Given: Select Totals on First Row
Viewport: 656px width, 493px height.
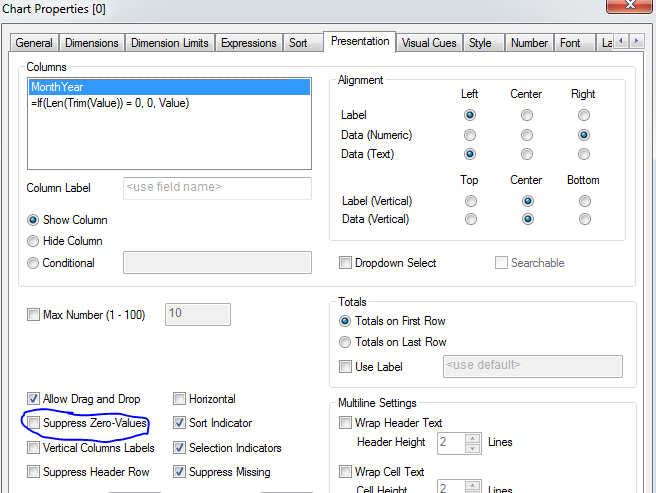Looking at the screenshot, I should pyautogui.click(x=345, y=321).
